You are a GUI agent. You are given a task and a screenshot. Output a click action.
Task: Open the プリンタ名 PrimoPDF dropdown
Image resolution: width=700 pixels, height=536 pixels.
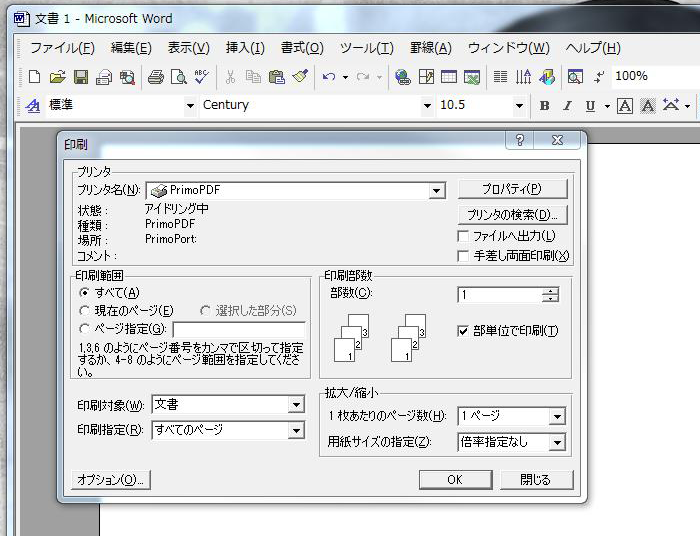click(x=436, y=191)
